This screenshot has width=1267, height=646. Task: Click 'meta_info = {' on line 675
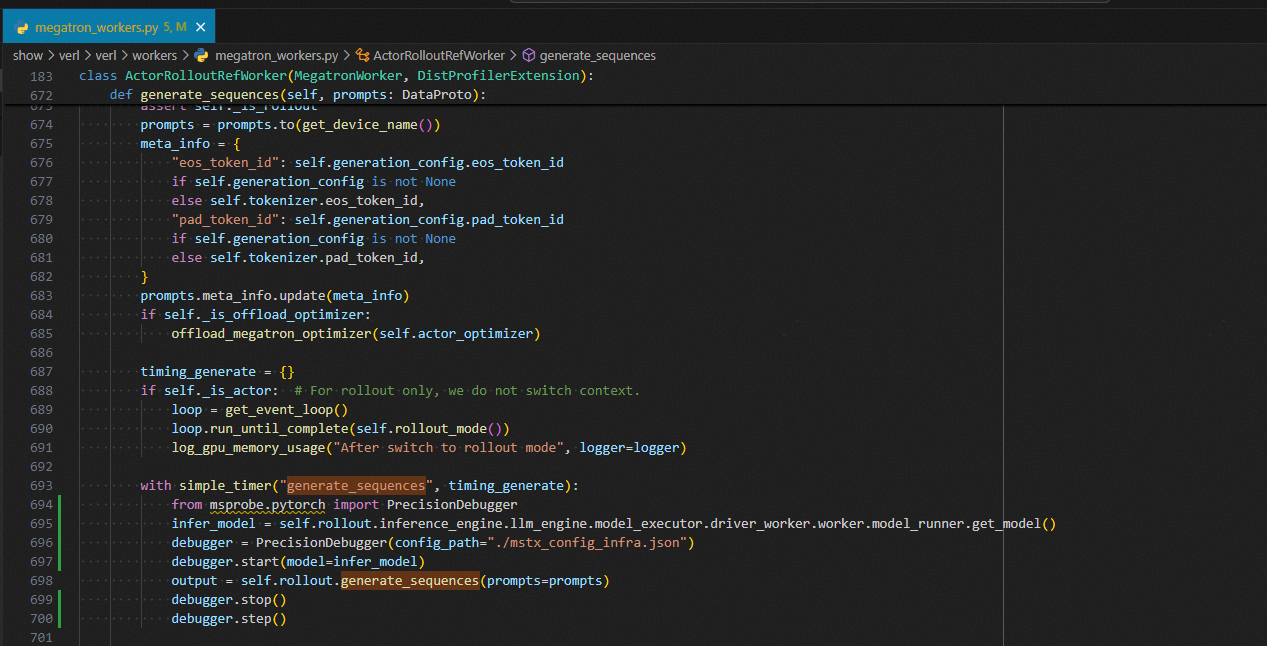(190, 144)
